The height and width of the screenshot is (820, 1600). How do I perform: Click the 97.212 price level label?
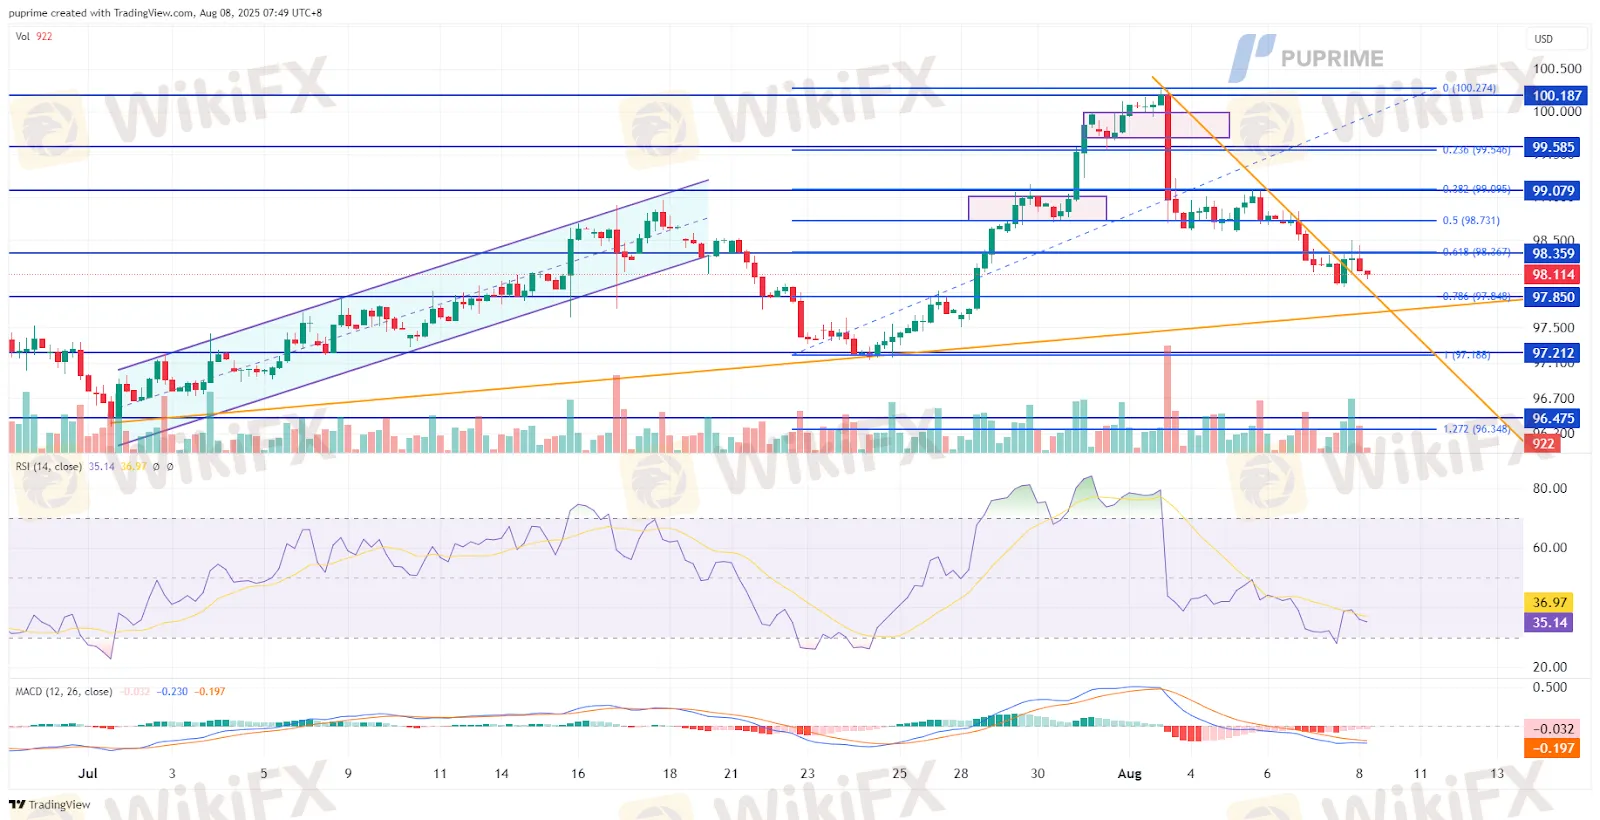(x=1553, y=353)
